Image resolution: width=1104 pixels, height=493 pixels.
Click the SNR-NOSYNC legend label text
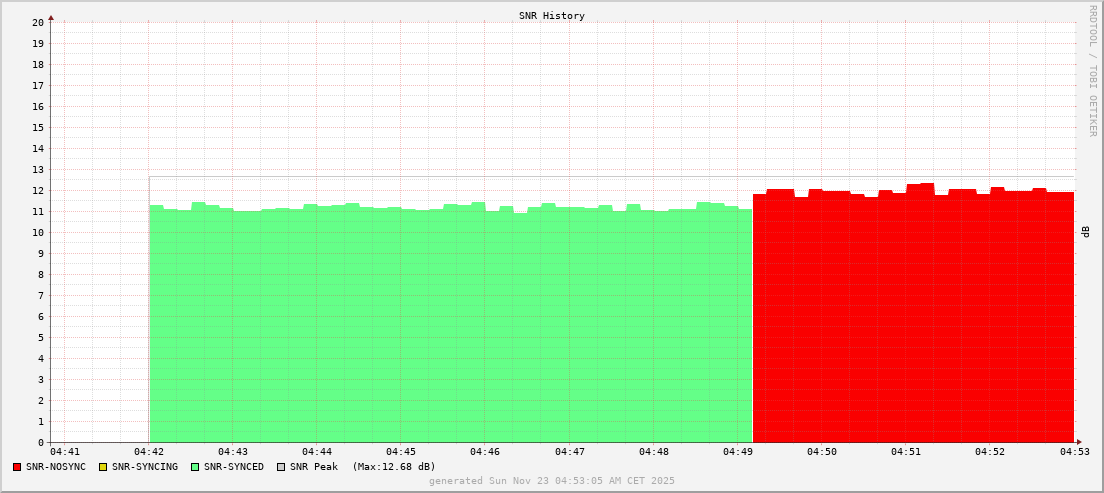pos(56,467)
